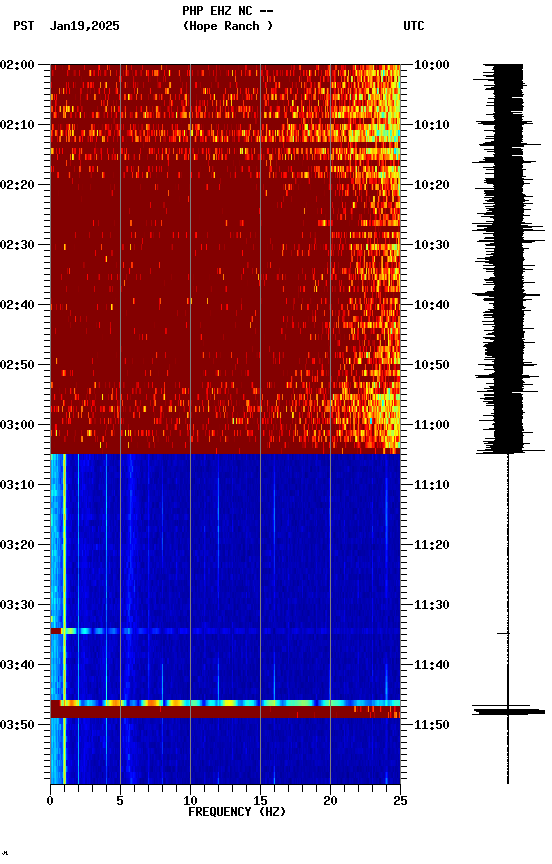Image resolution: width=552 pixels, height=864 pixels.
Task: Click the 10 Hz axis tick label
Action: click(x=190, y=801)
